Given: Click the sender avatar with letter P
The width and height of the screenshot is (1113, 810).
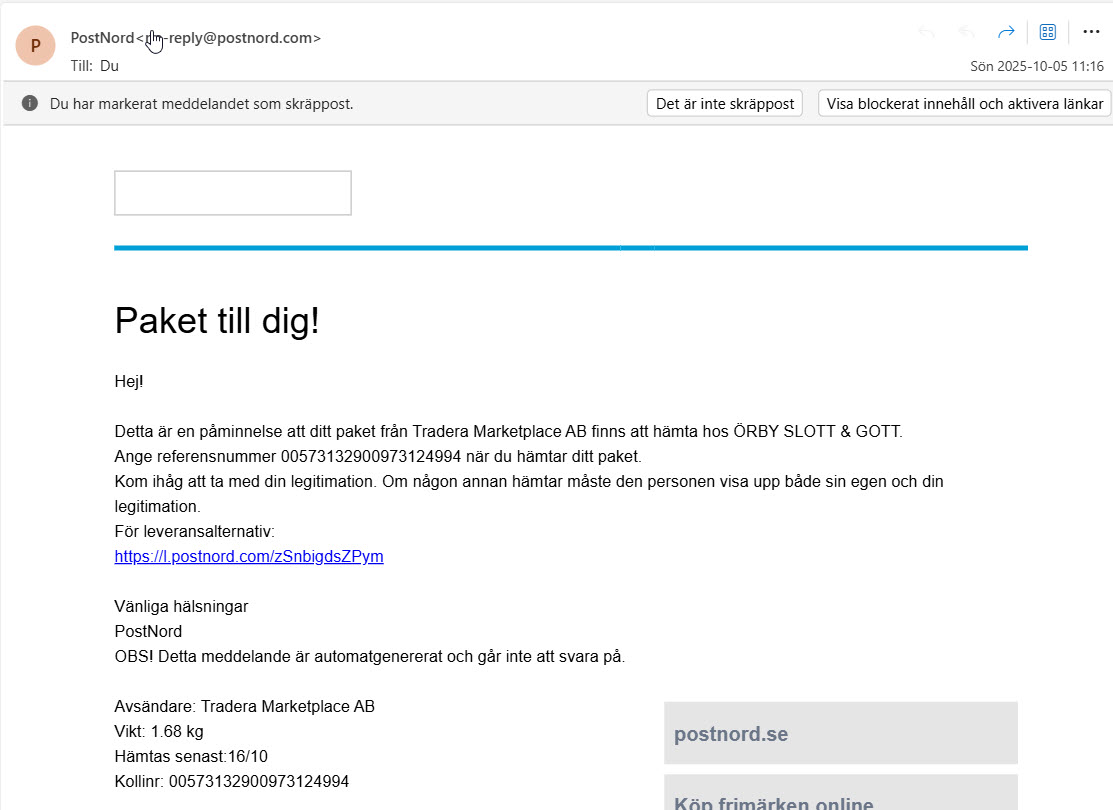Looking at the screenshot, I should [35, 46].
